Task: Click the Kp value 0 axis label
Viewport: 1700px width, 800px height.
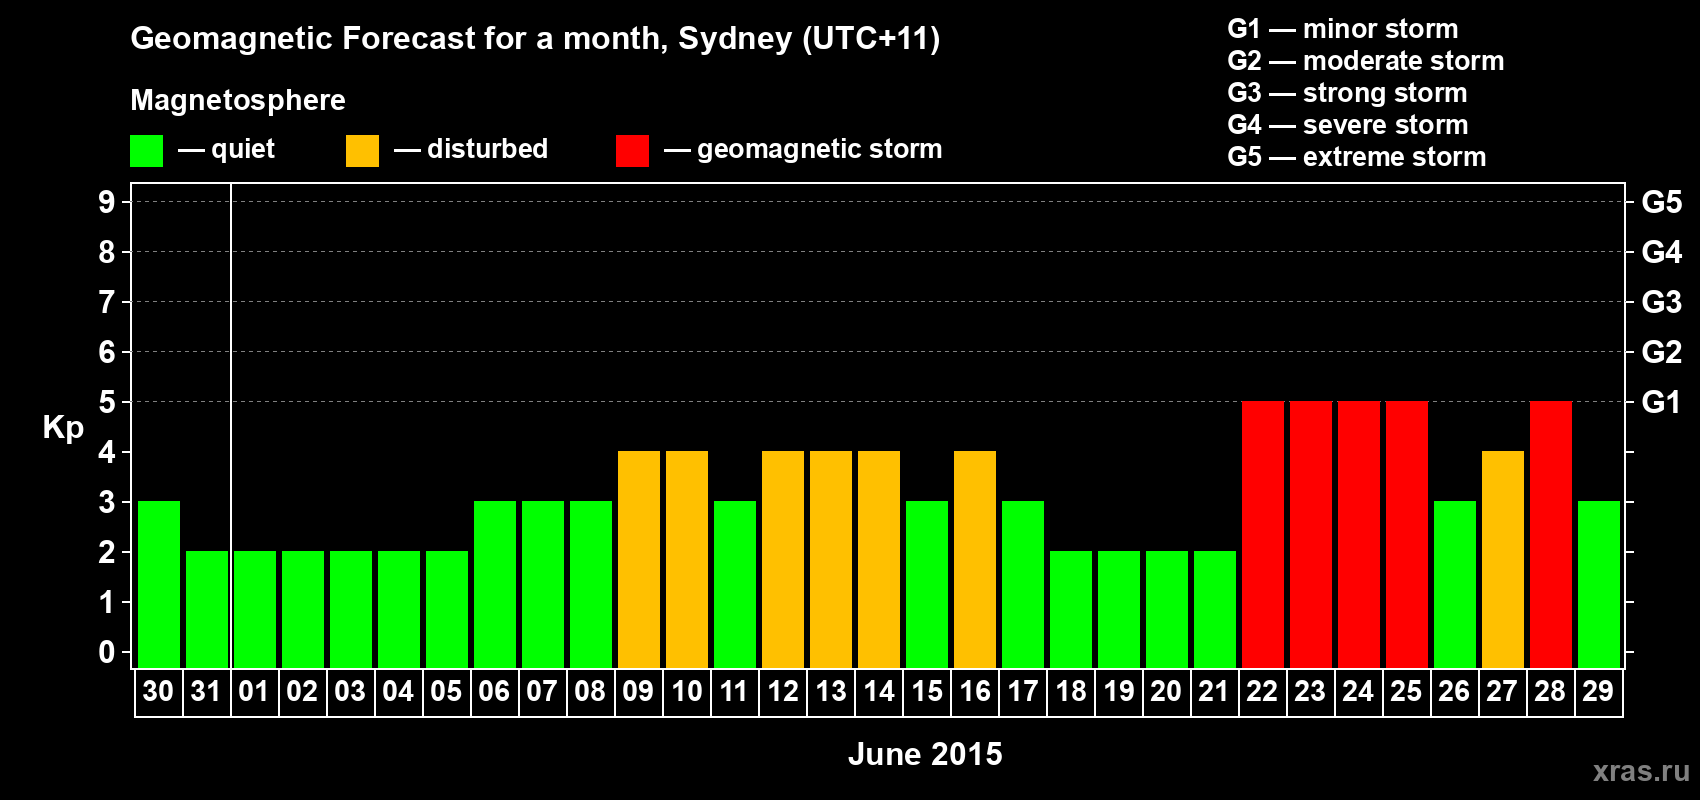Action: [107, 652]
